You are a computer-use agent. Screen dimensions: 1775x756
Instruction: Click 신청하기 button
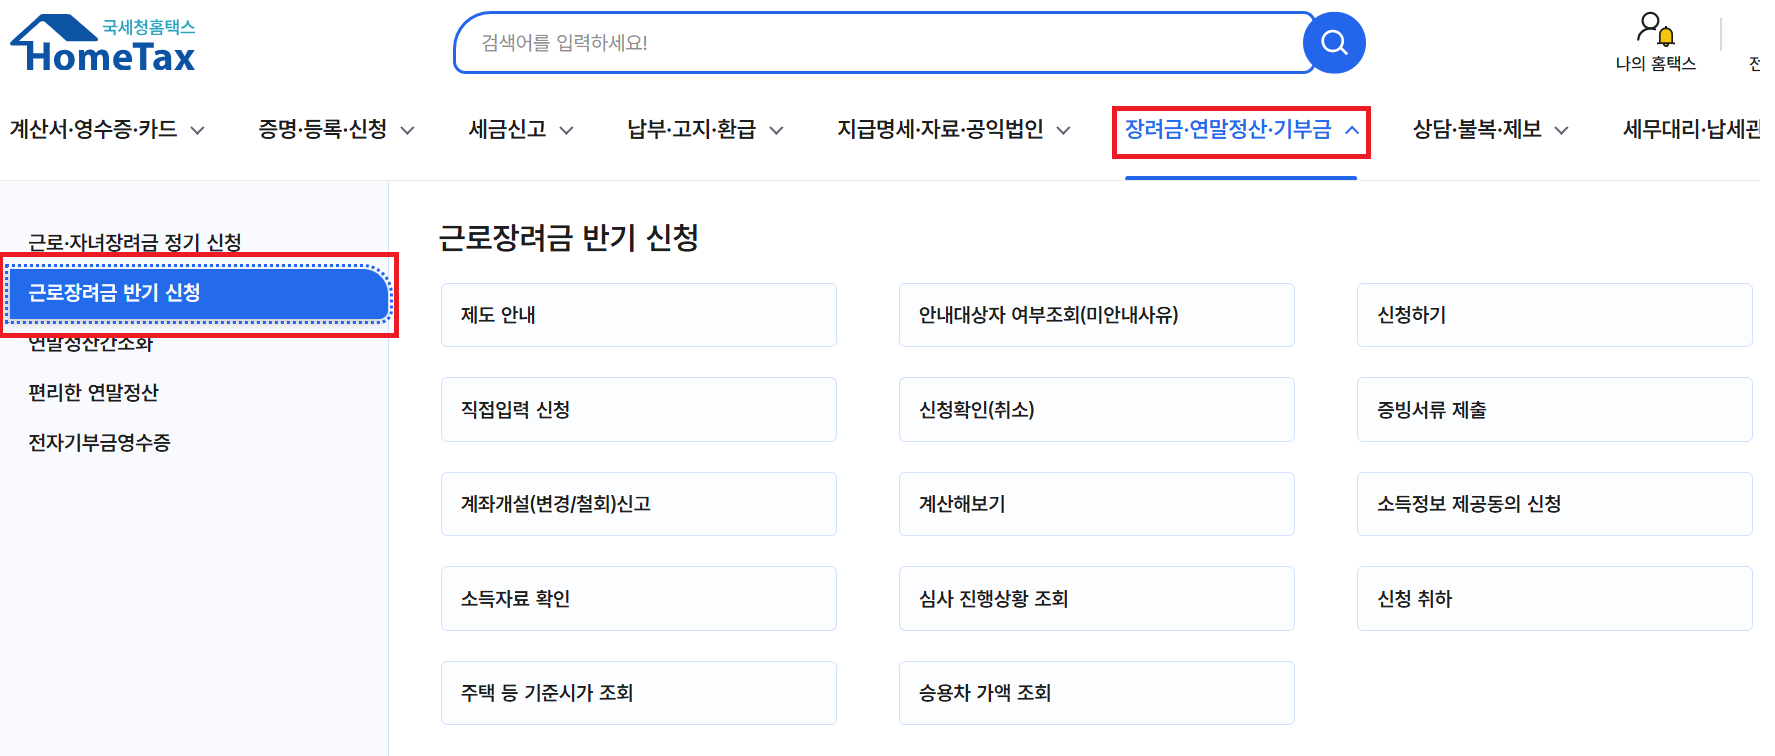click(1555, 315)
